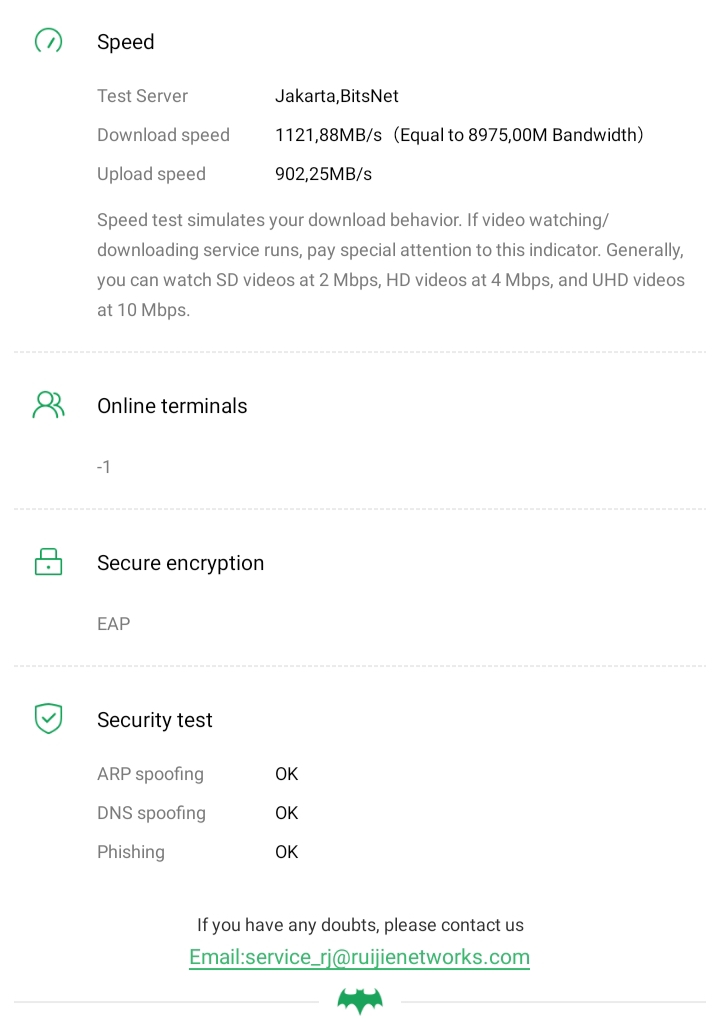Click the Security test shield icon
Viewport: 719px width, 1022px height.
click(48, 718)
